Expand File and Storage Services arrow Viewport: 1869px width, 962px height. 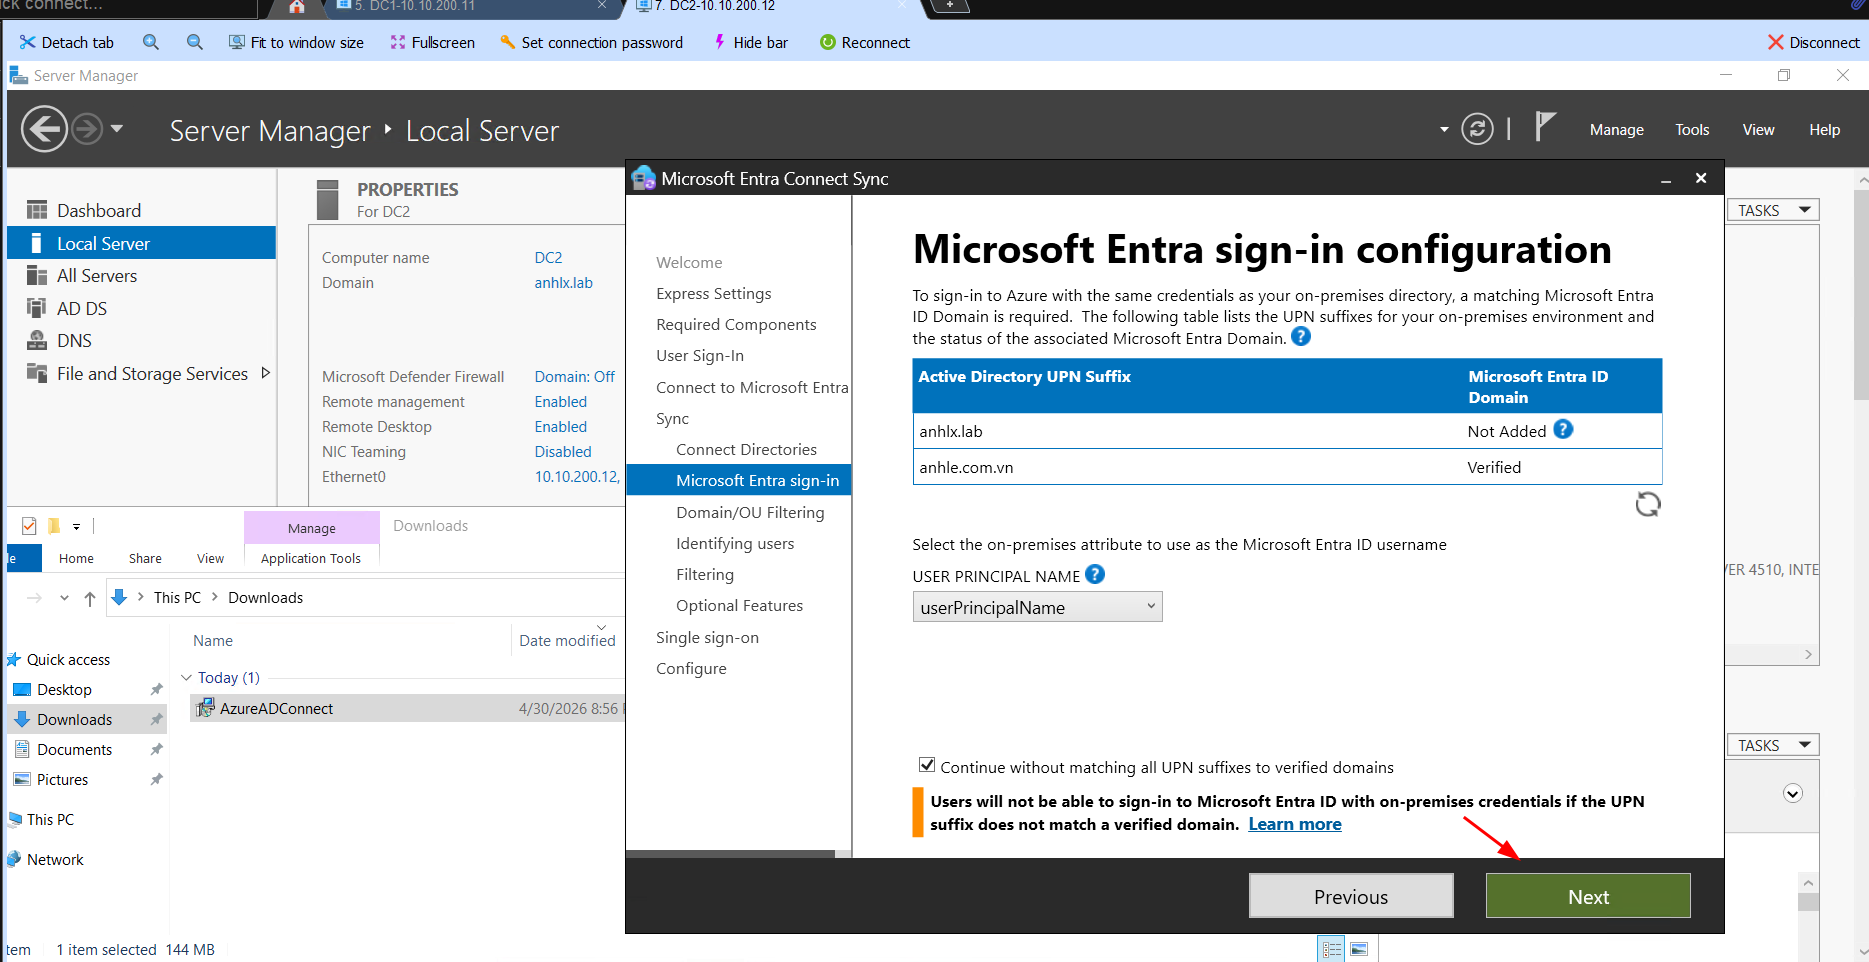click(265, 373)
